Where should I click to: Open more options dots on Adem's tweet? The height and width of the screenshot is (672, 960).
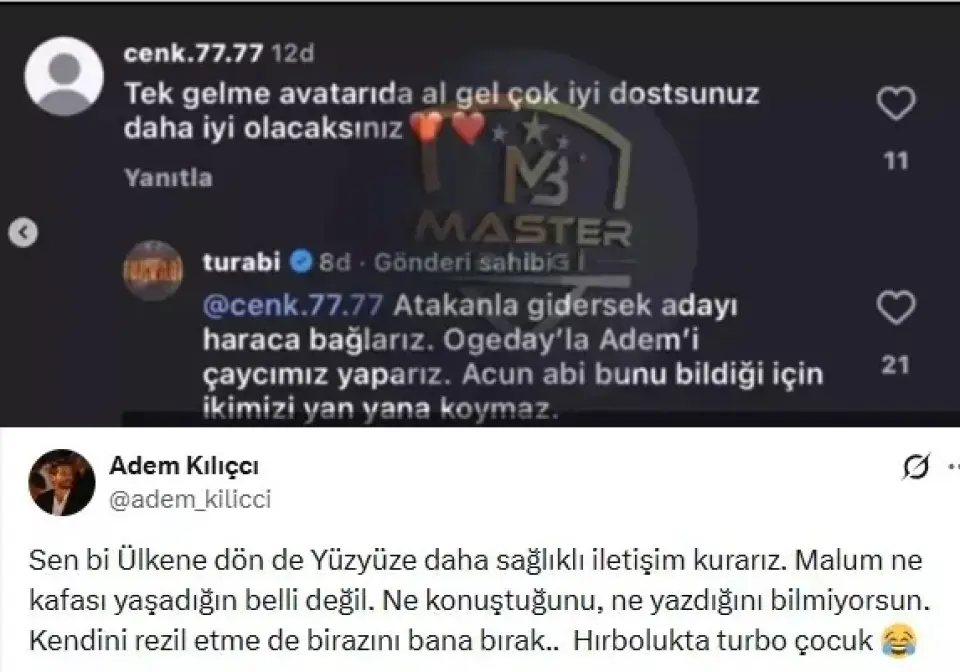click(954, 468)
